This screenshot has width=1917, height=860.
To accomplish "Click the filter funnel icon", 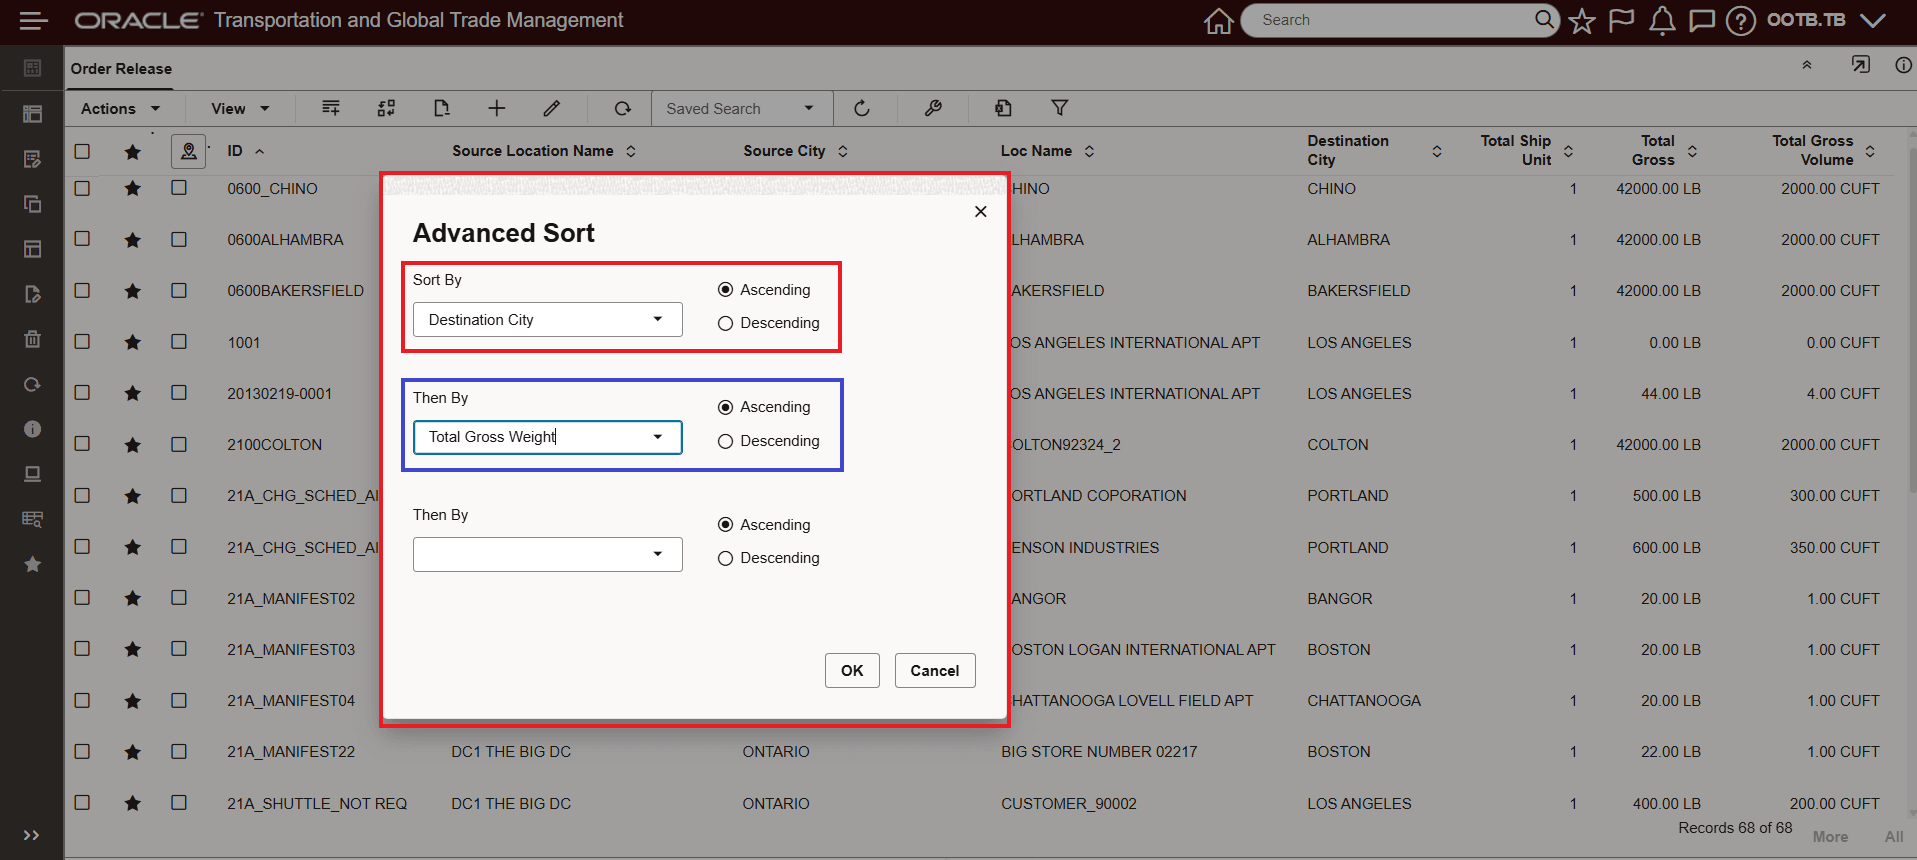I will [1060, 108].
